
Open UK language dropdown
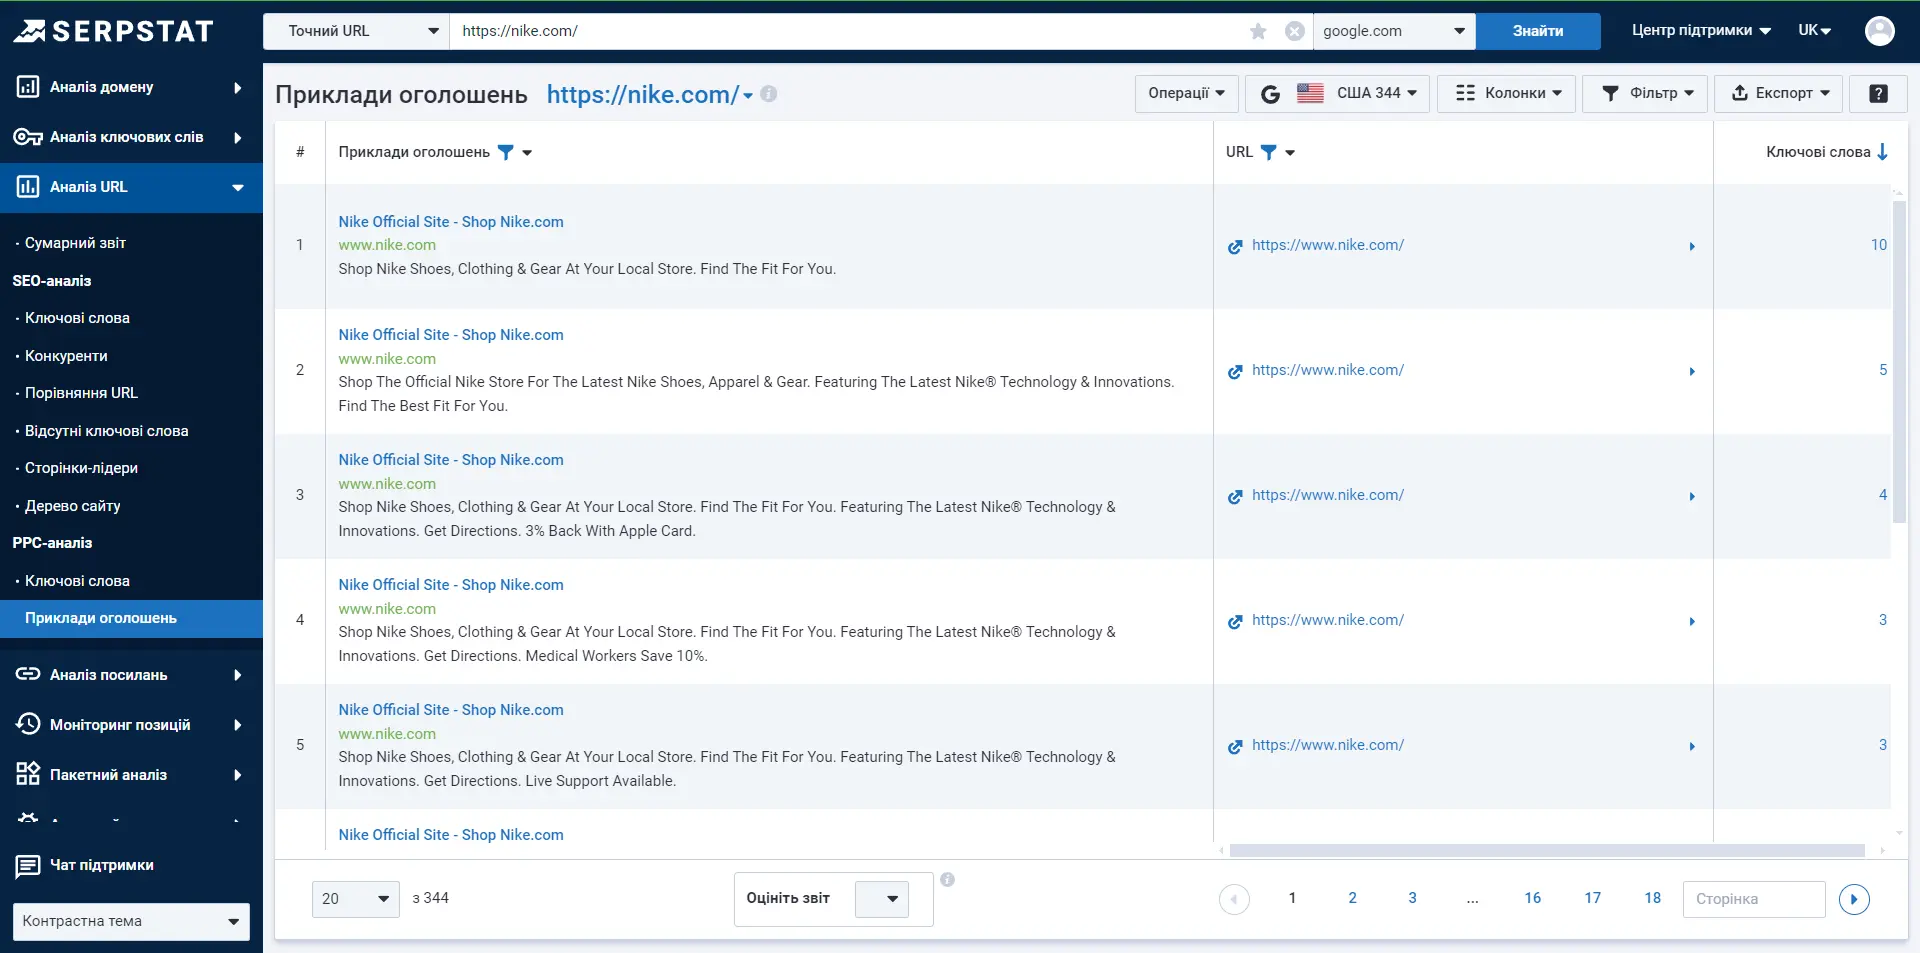pos(1814,31)
